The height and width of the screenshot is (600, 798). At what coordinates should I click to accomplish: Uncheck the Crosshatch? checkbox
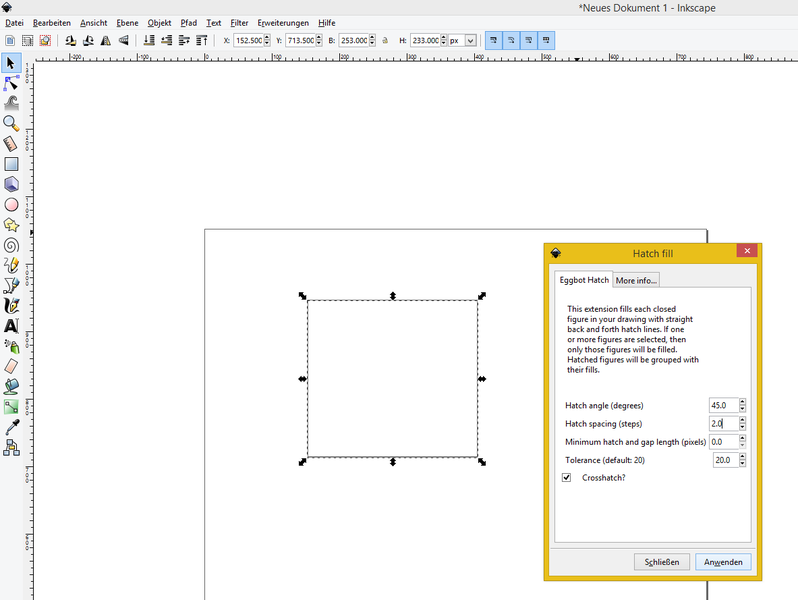pos(566,477)
